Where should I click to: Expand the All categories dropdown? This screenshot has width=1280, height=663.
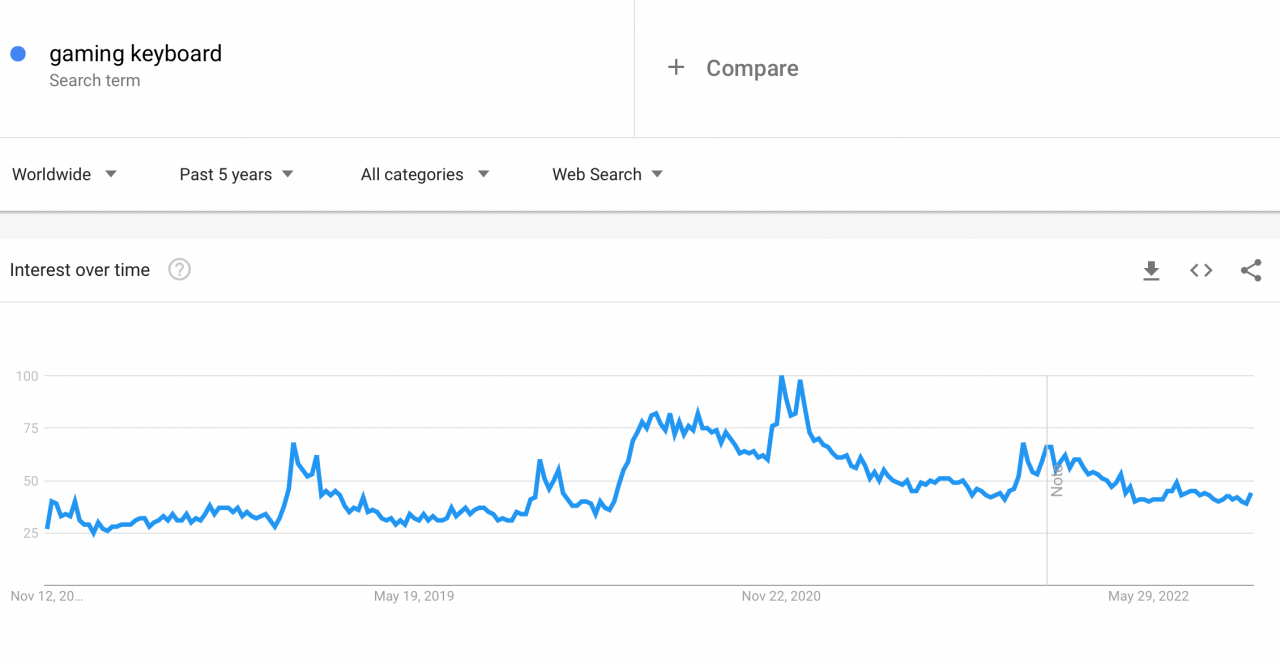click(x=423, y=174)
